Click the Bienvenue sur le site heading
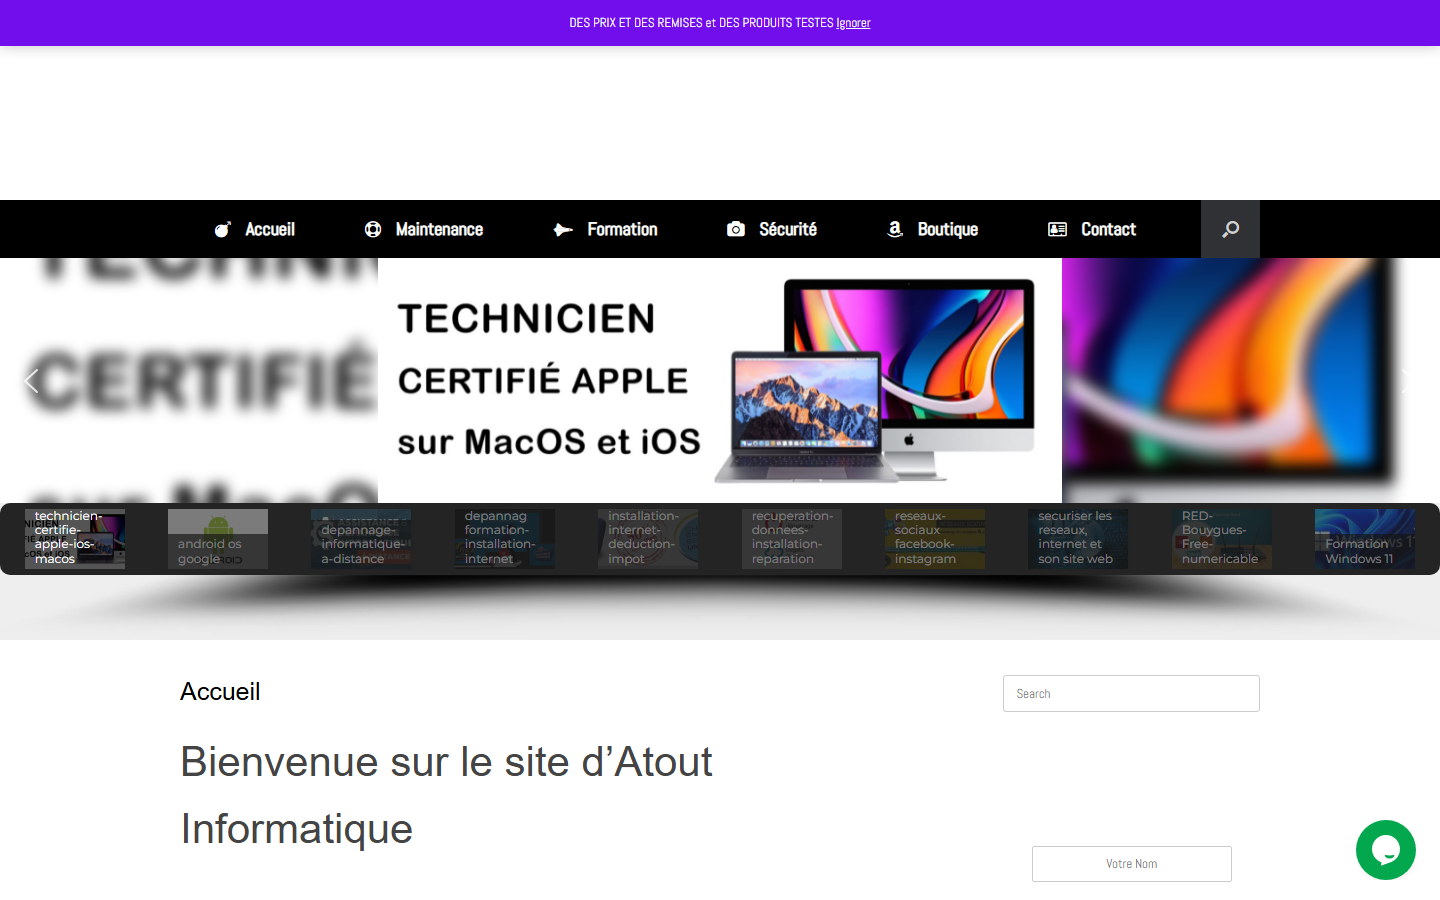 pos(446,795)
